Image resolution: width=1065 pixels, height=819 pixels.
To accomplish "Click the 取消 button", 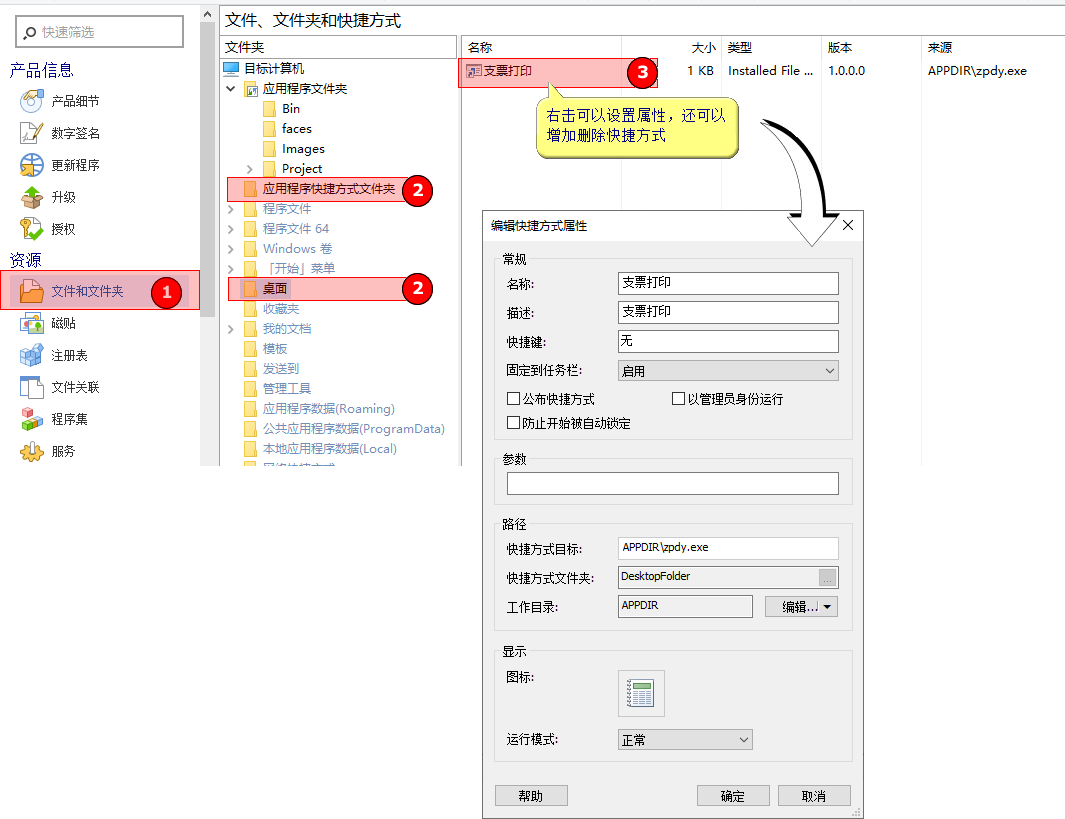I will click(x=813, y=796).
